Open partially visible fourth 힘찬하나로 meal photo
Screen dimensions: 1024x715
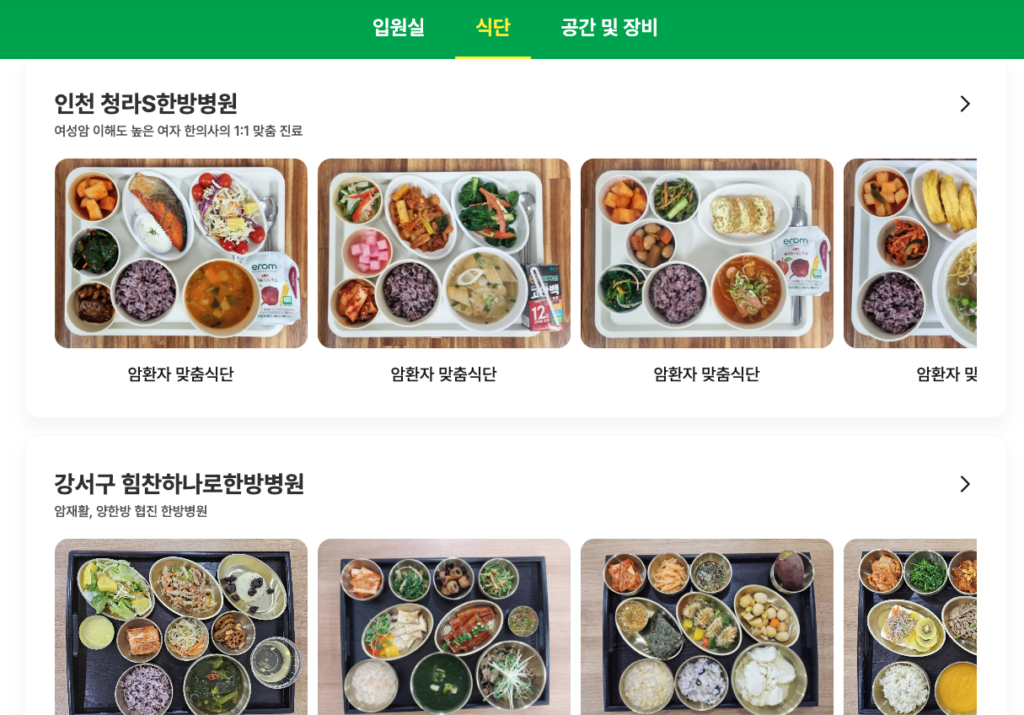(x=910, y=627)
